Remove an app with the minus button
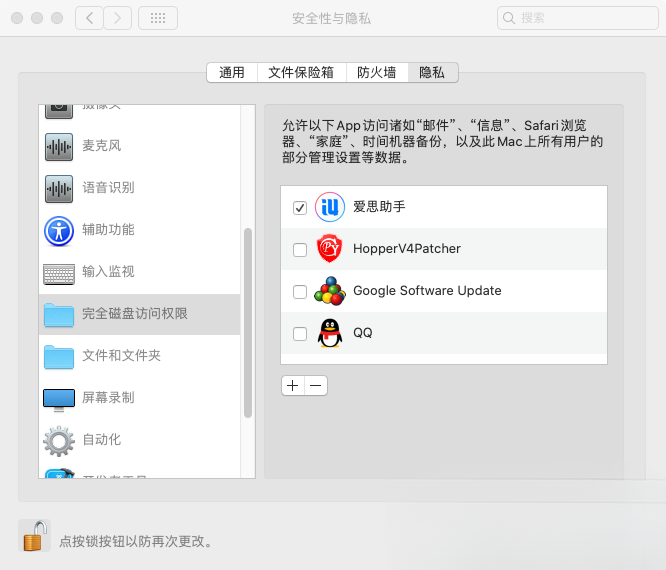The width and height of the screenshot is (666, 570). tap(316, 386)
